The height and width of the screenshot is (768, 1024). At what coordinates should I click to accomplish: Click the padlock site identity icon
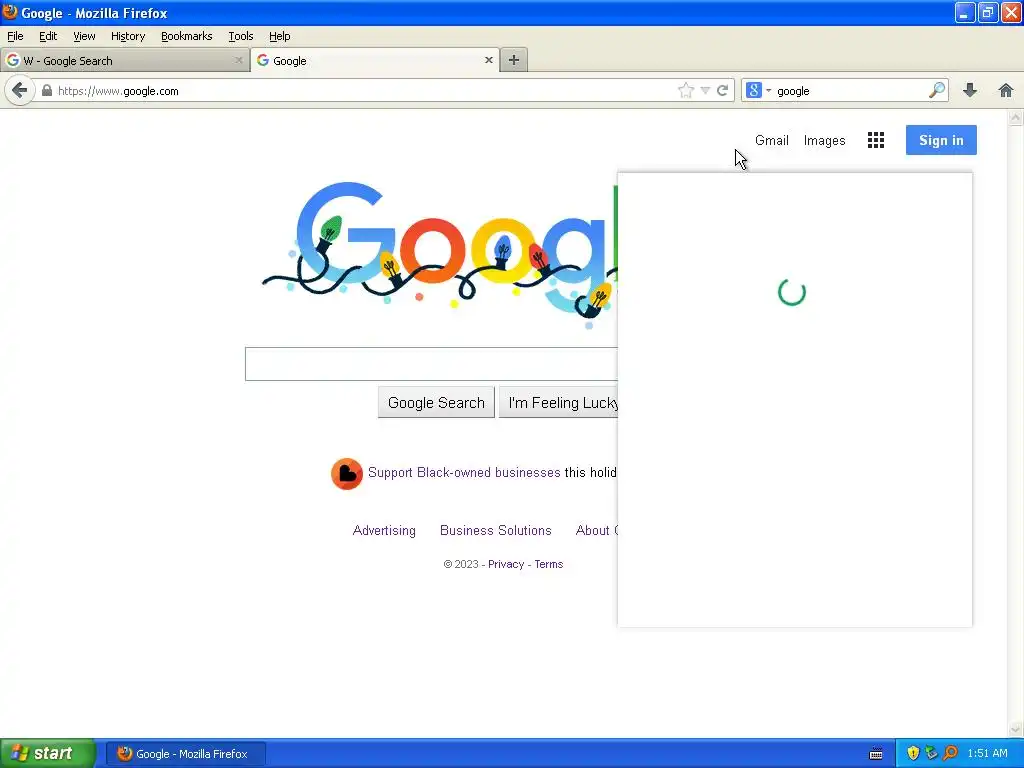(x=47, y=91)
